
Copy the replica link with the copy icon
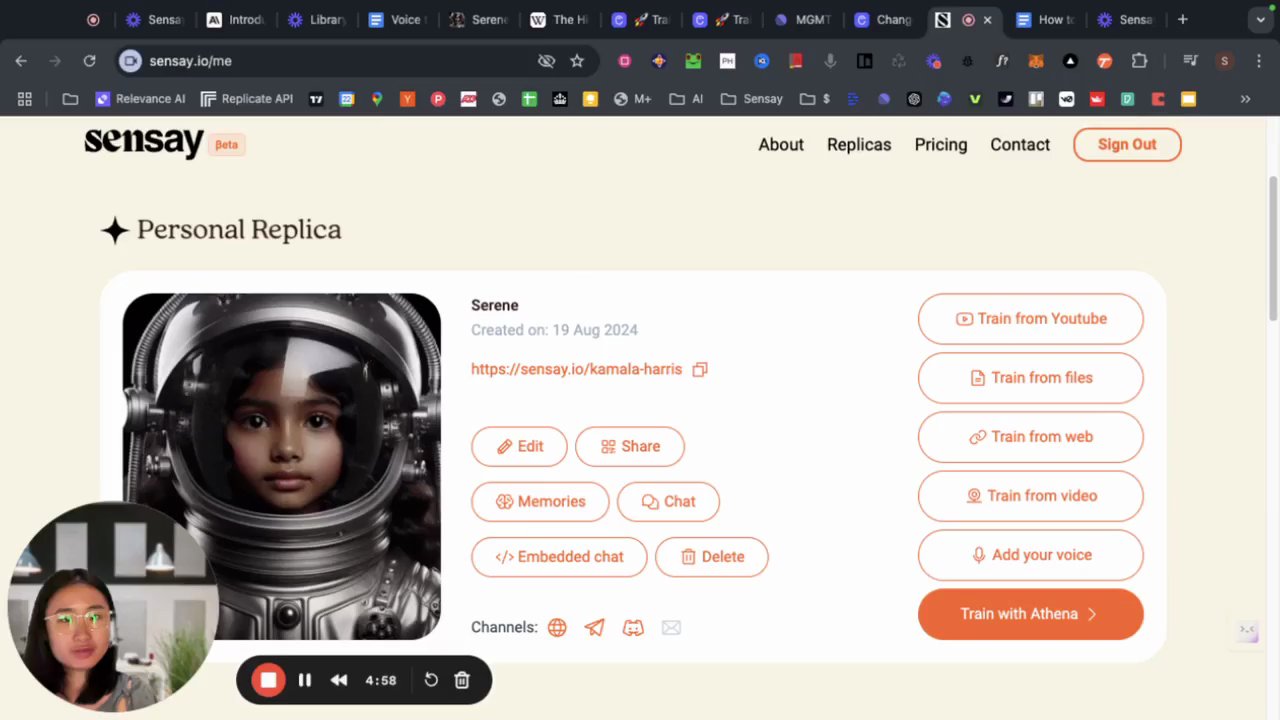pos(700,369)
